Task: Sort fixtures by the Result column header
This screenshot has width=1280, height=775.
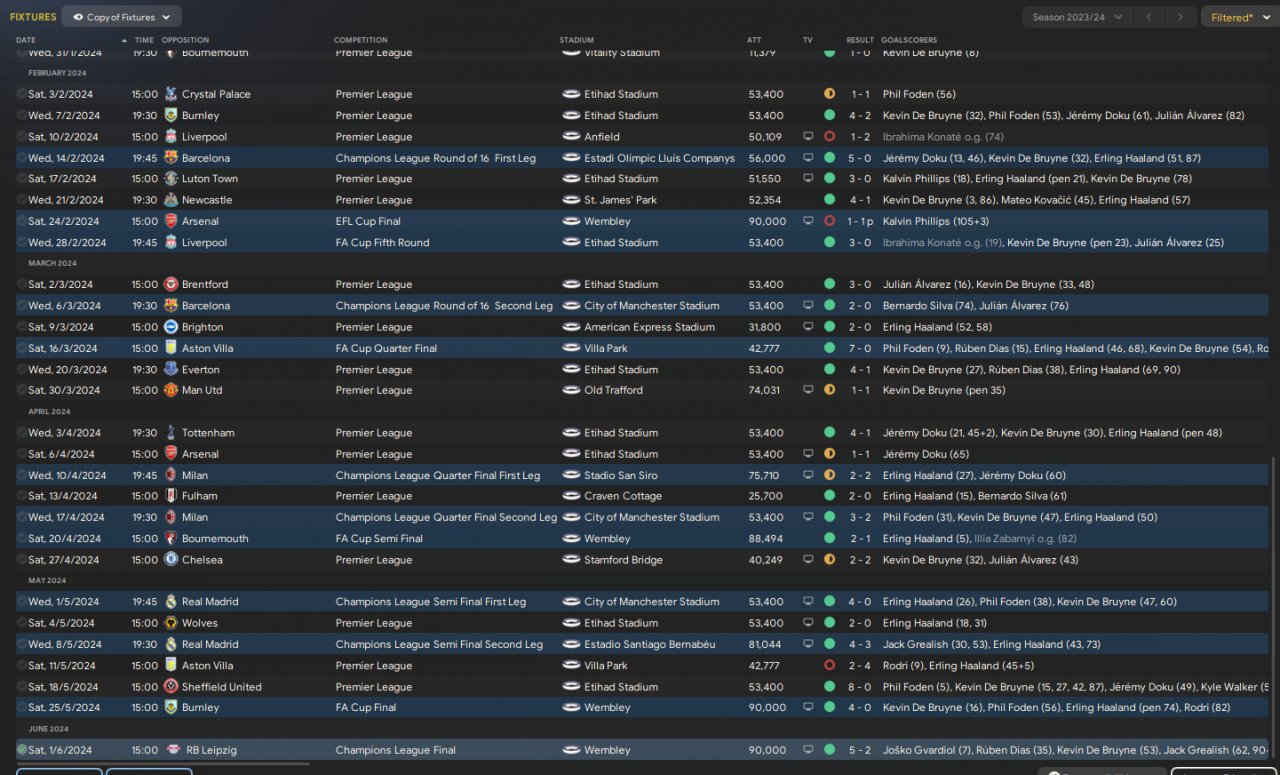Action: coord(860,40)
